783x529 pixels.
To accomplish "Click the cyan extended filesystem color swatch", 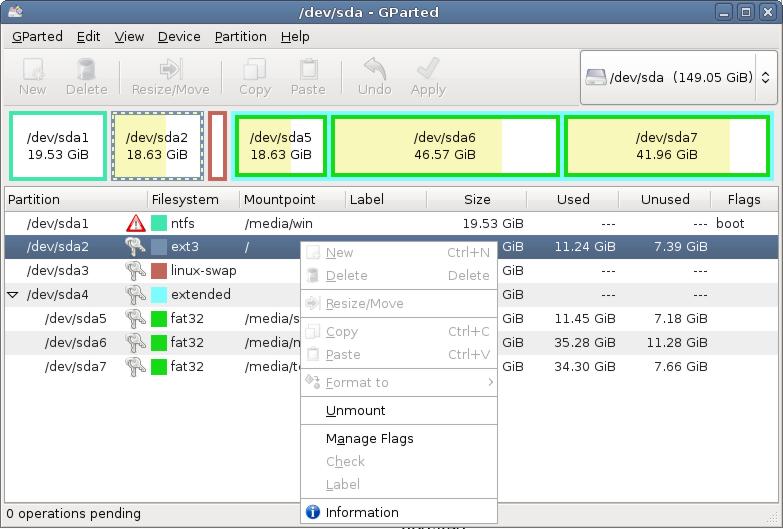I will [159, 294].
